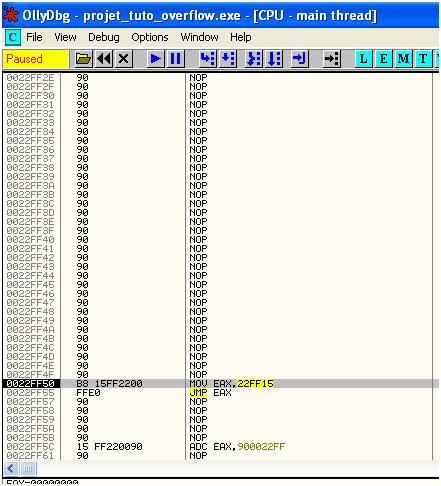Open the View menu
Screen dimensions: 441x486
(x=65, y=37)
